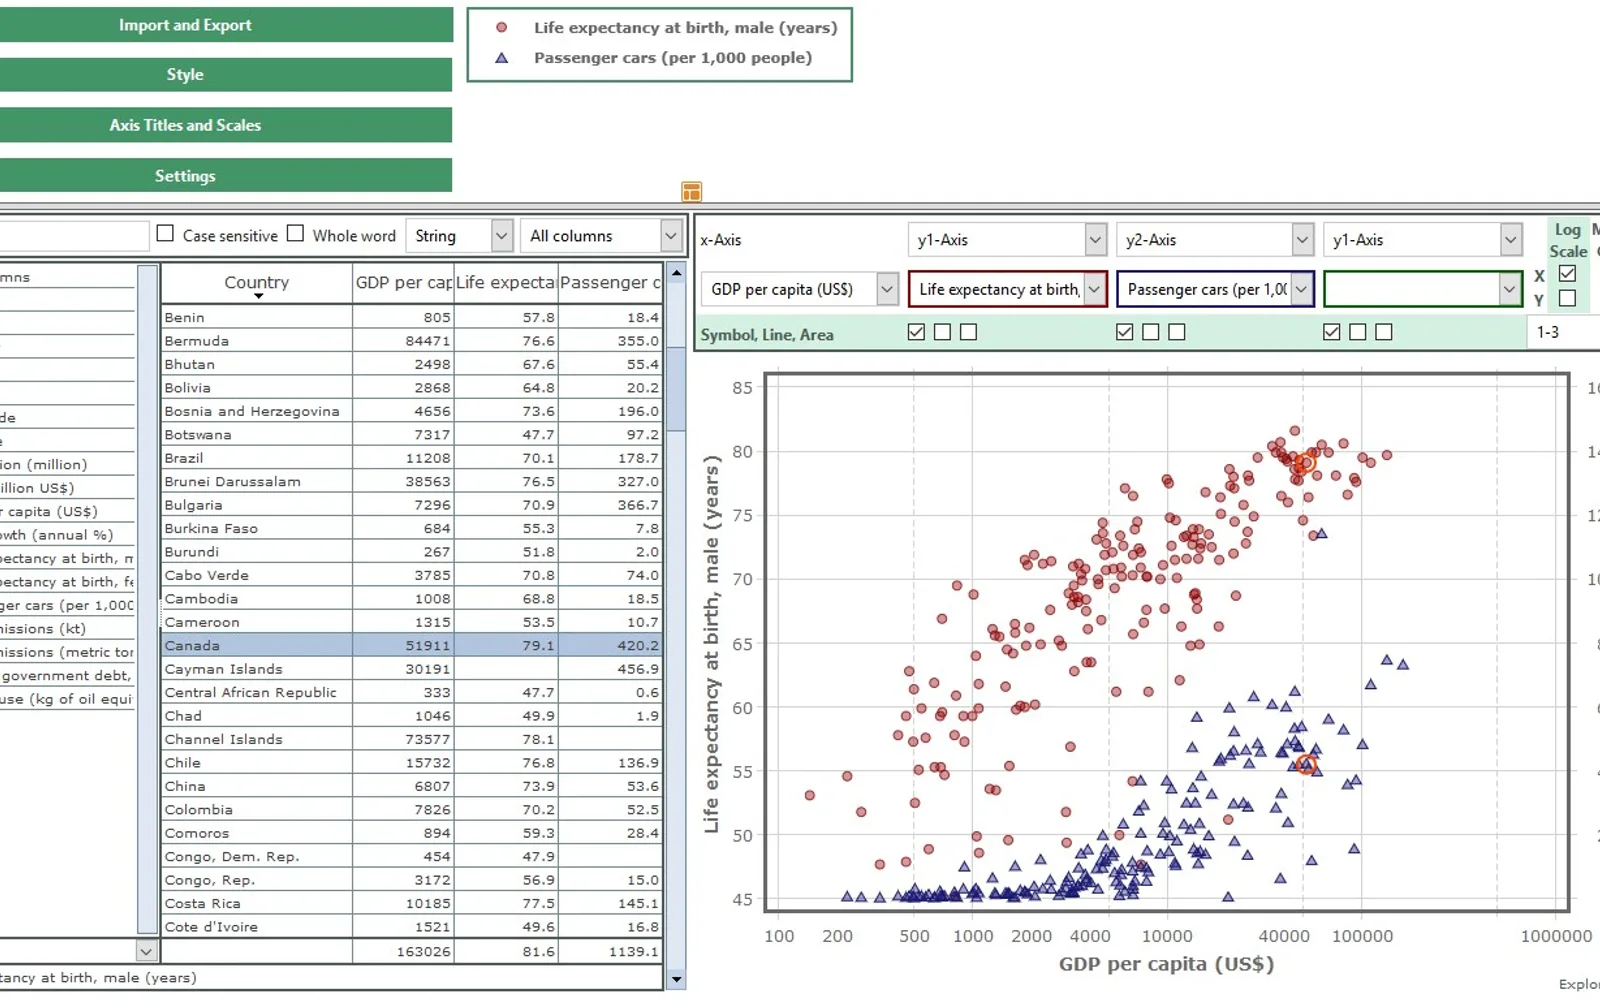Image resolution: width=1600 pixels, height=1000 pixels.
Task: Click table scrollbar down arrow
Action: coord(676,980)
